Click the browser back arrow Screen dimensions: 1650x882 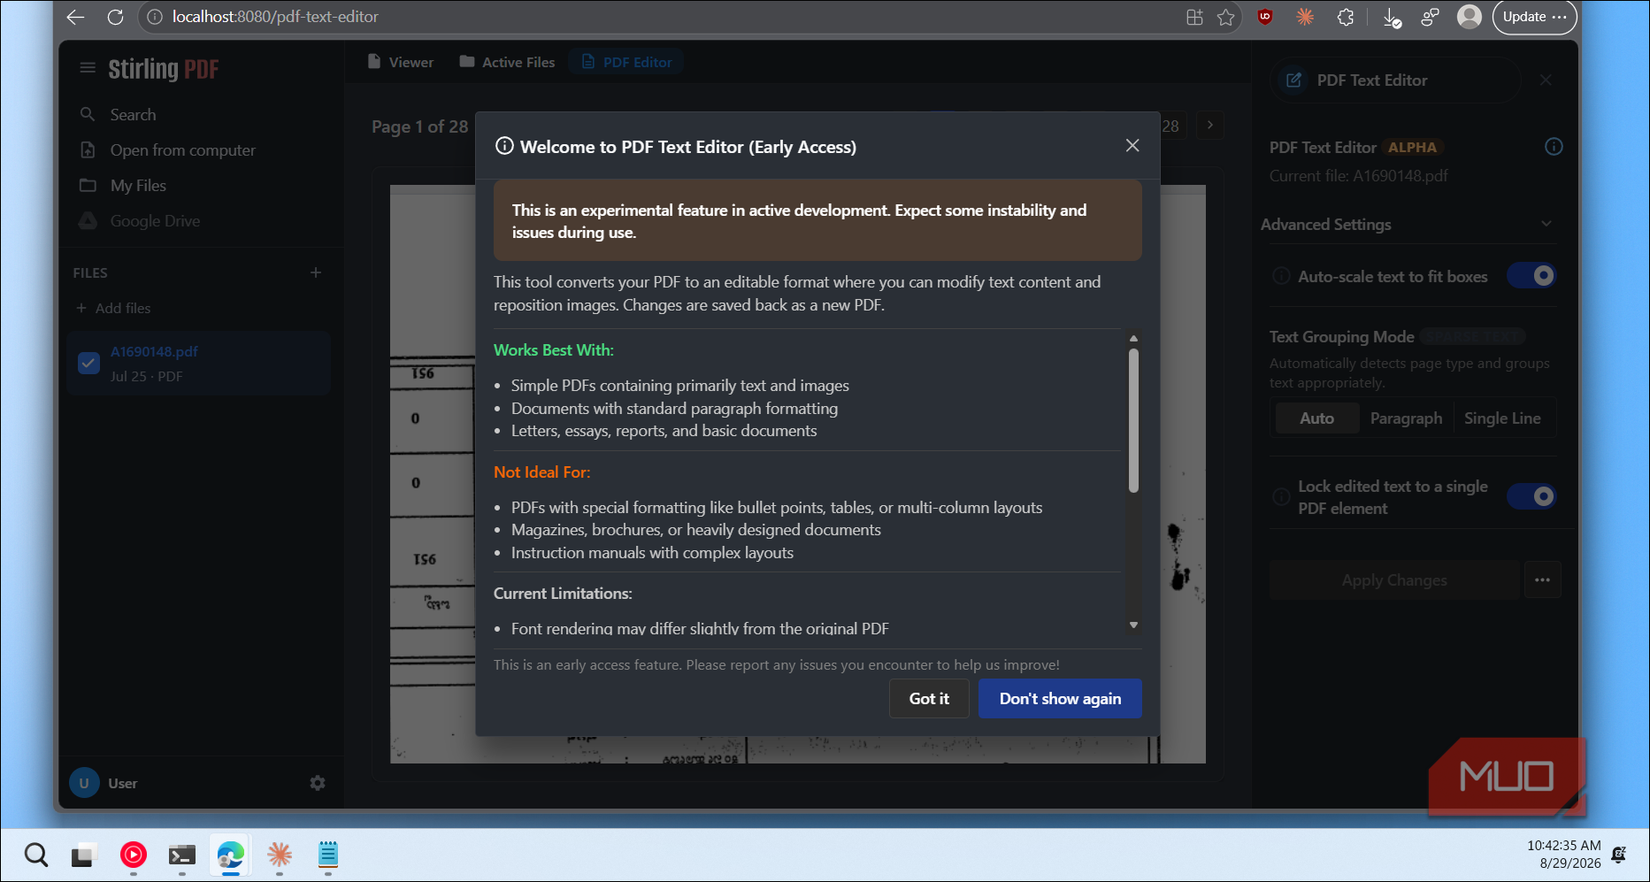(x=75, y=17)
